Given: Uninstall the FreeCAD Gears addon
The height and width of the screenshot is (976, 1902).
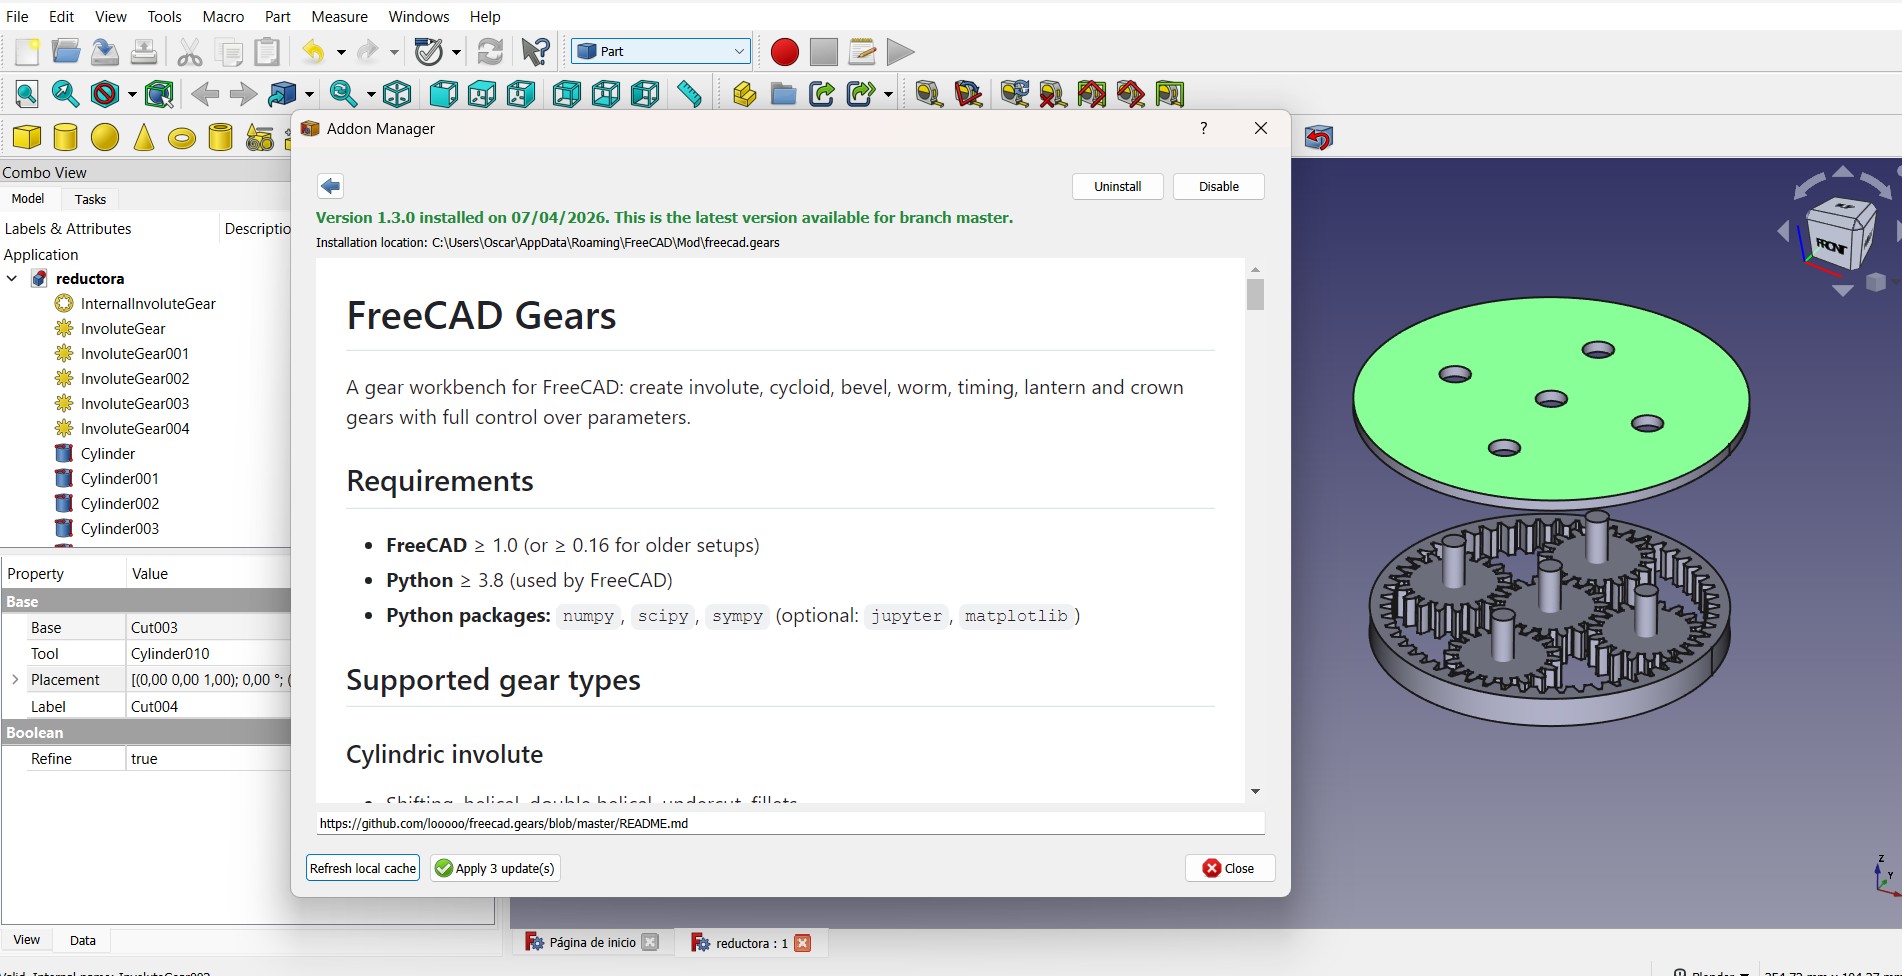Looking at the screenshot, I should tap(1117, 187).
